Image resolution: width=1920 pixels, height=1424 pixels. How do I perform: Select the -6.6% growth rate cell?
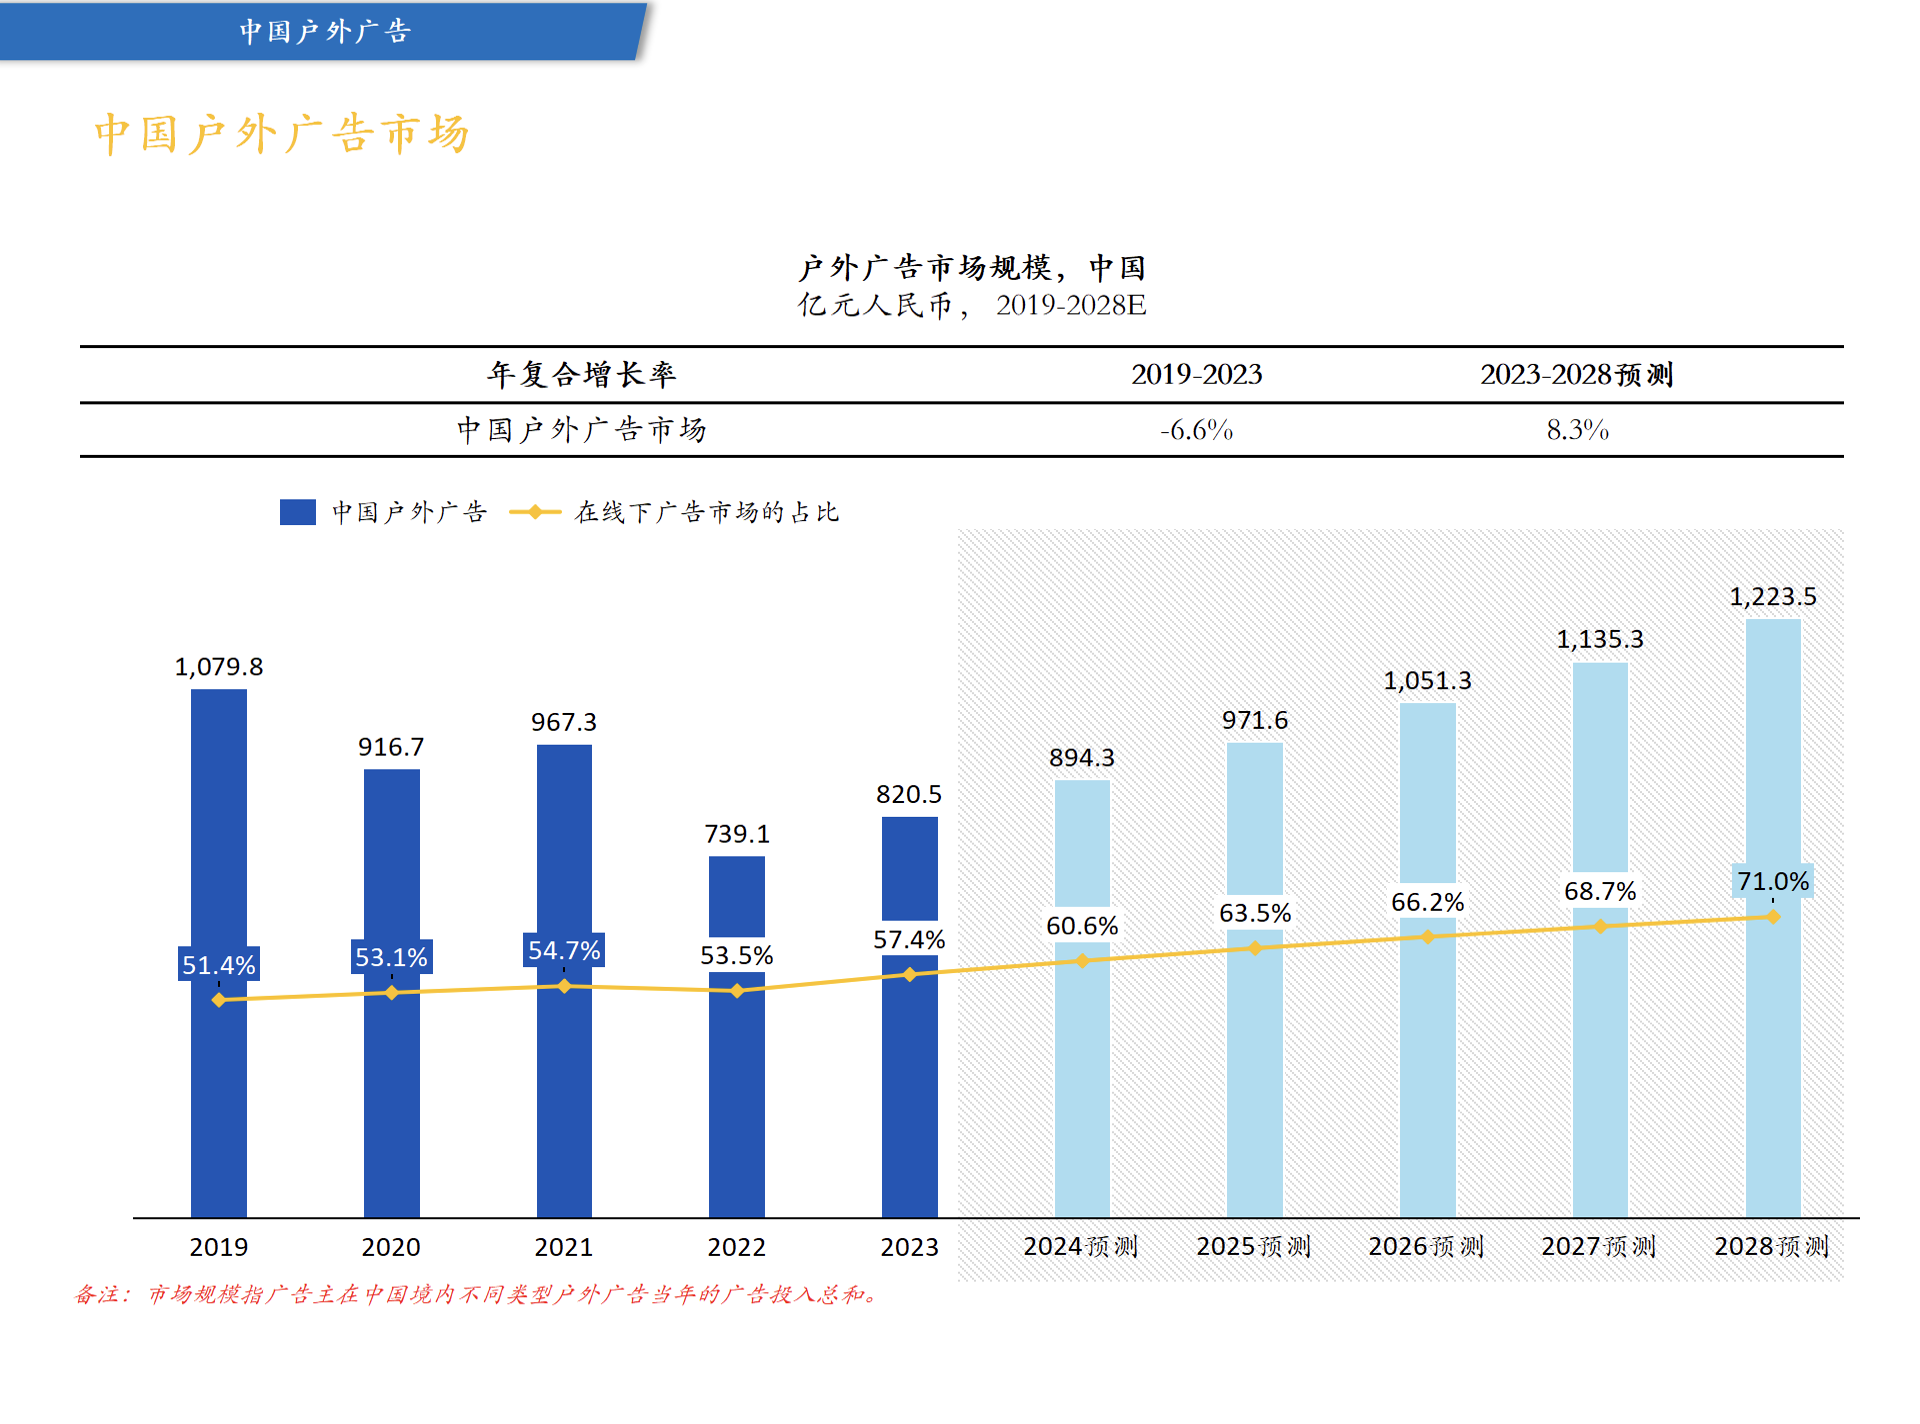(x=1196, y=430)
